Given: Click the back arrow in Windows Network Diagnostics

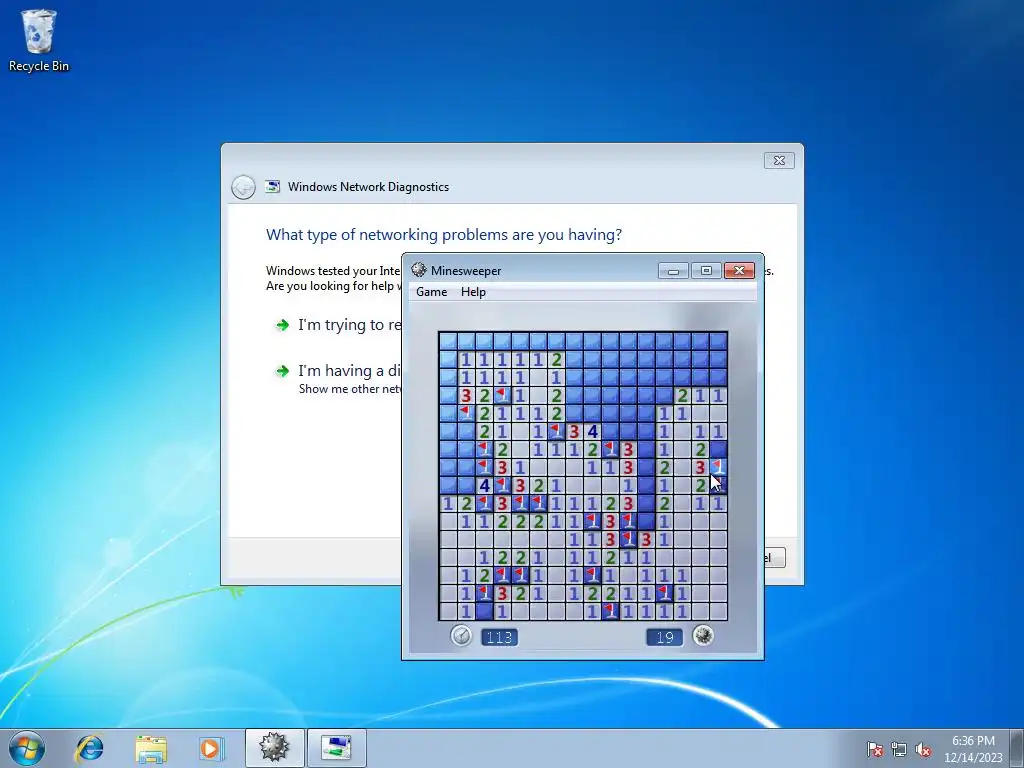Looking at the screenshot, I should point(243,187).
